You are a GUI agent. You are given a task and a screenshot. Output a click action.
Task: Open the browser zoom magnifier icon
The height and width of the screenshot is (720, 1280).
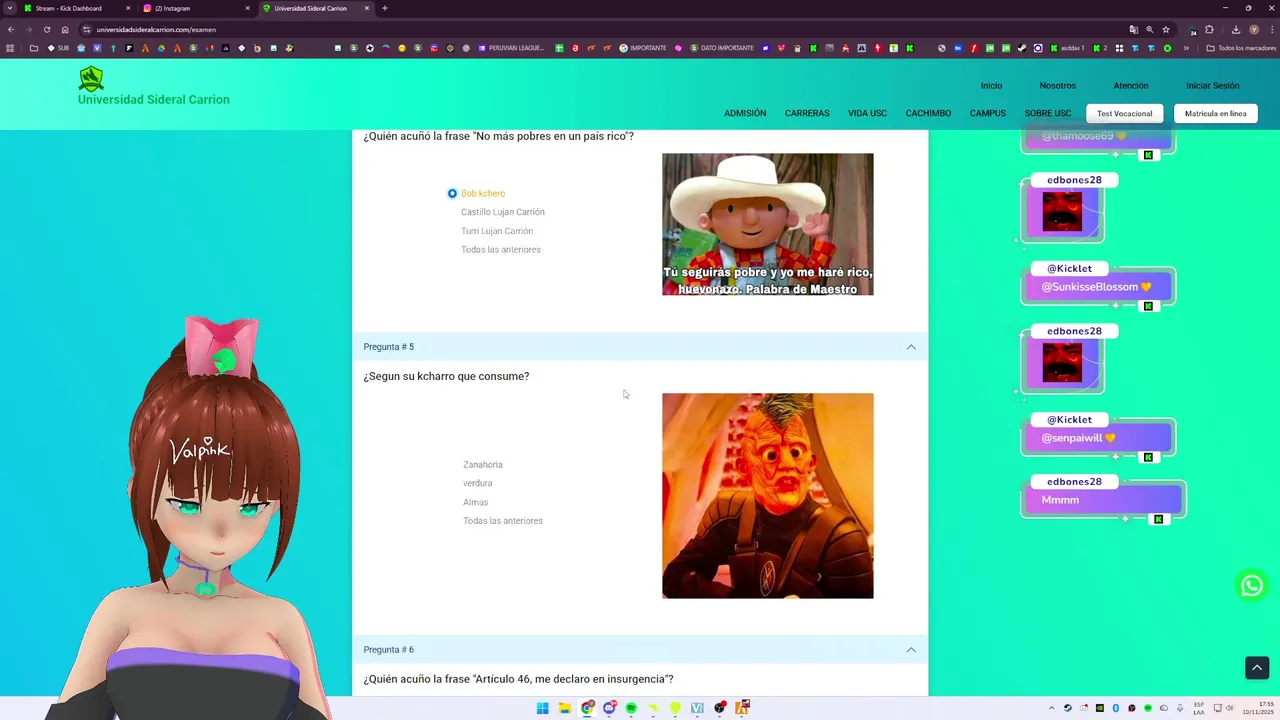[1149, 30]
